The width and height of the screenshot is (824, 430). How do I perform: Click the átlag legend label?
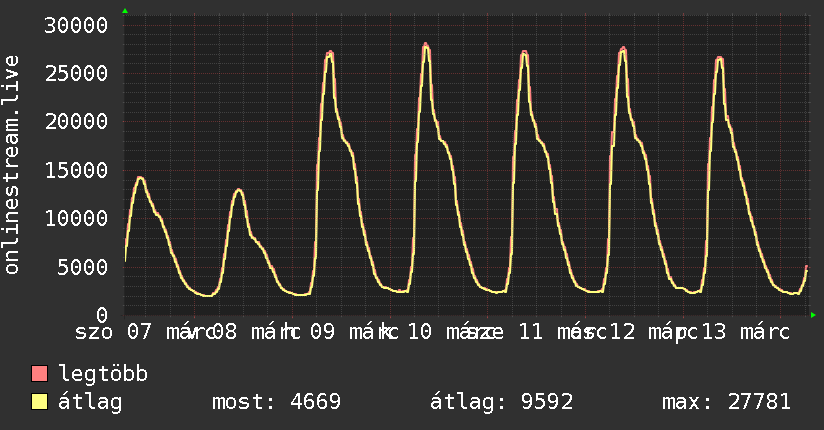click(x=90, y=402)
